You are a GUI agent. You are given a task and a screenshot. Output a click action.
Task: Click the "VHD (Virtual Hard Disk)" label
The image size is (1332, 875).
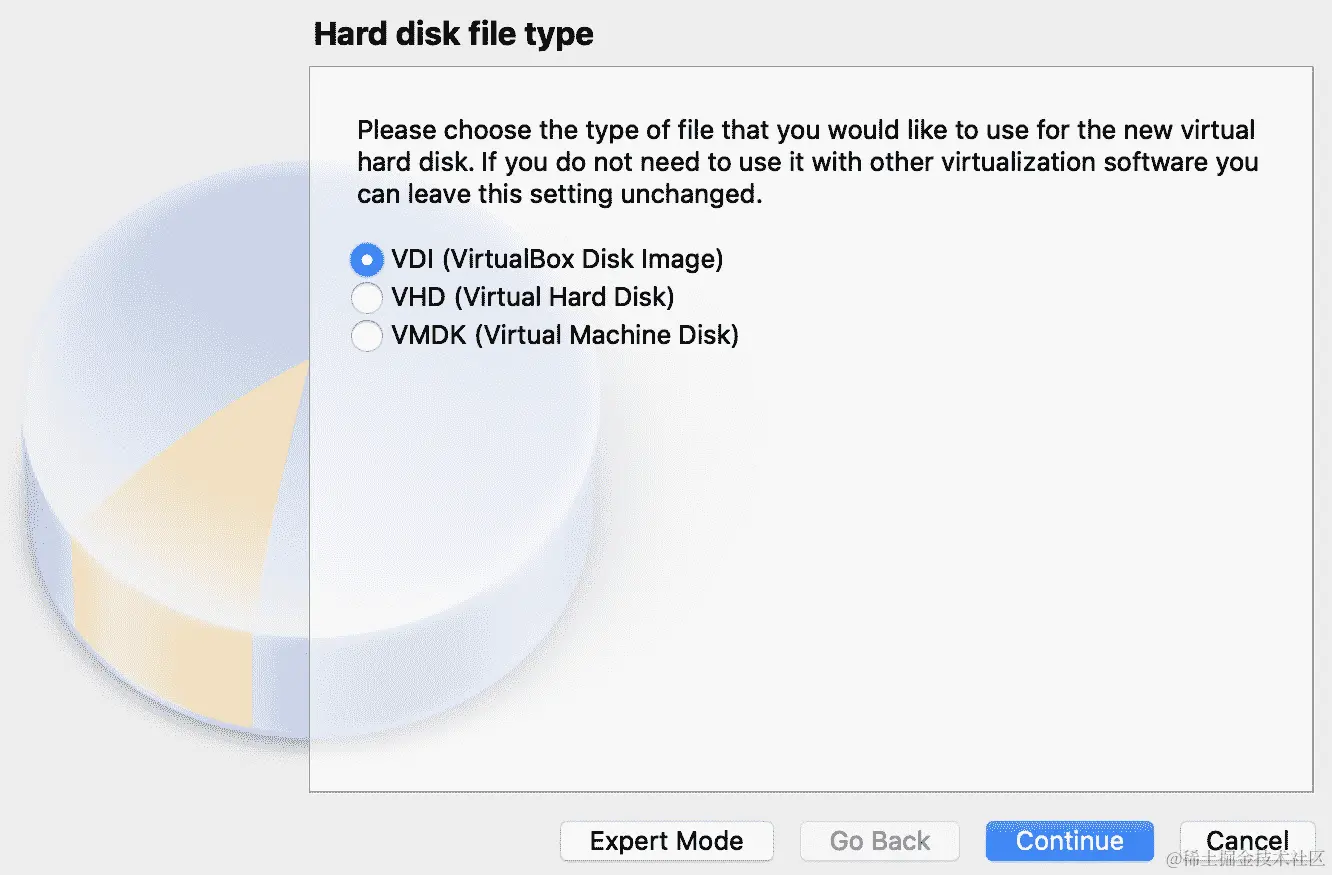pos(533,298)
